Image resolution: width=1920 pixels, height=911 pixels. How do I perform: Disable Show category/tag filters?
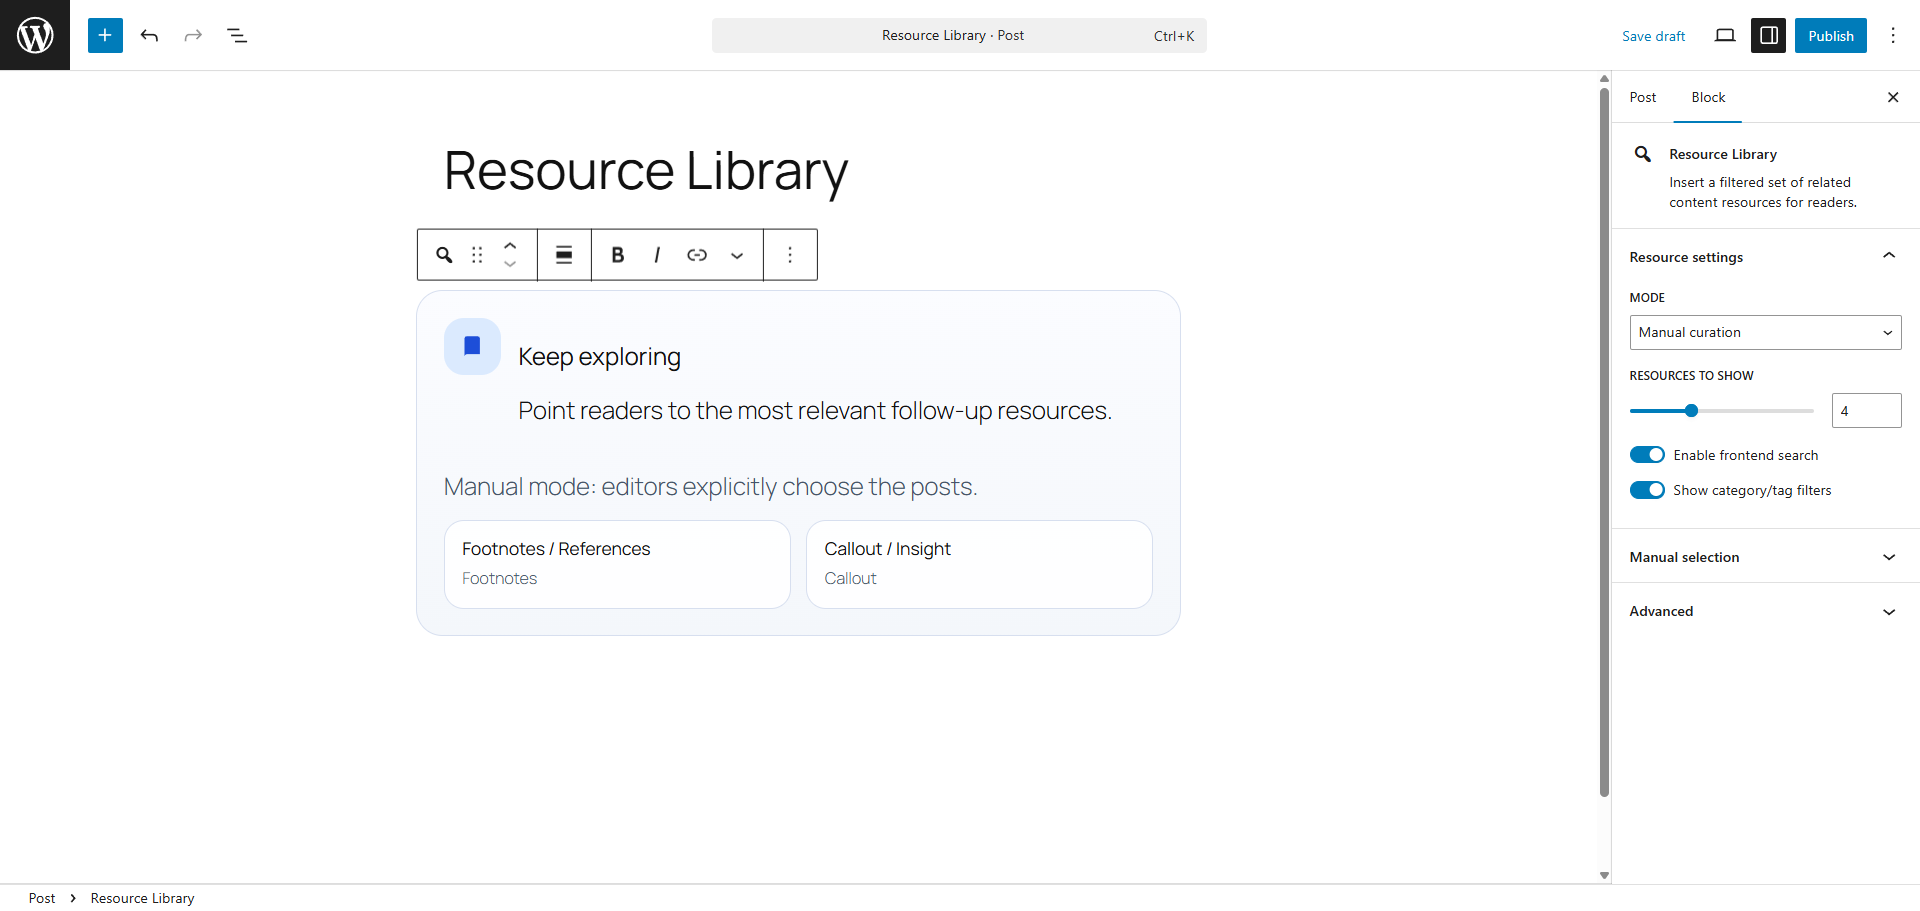pos(1647,490)
